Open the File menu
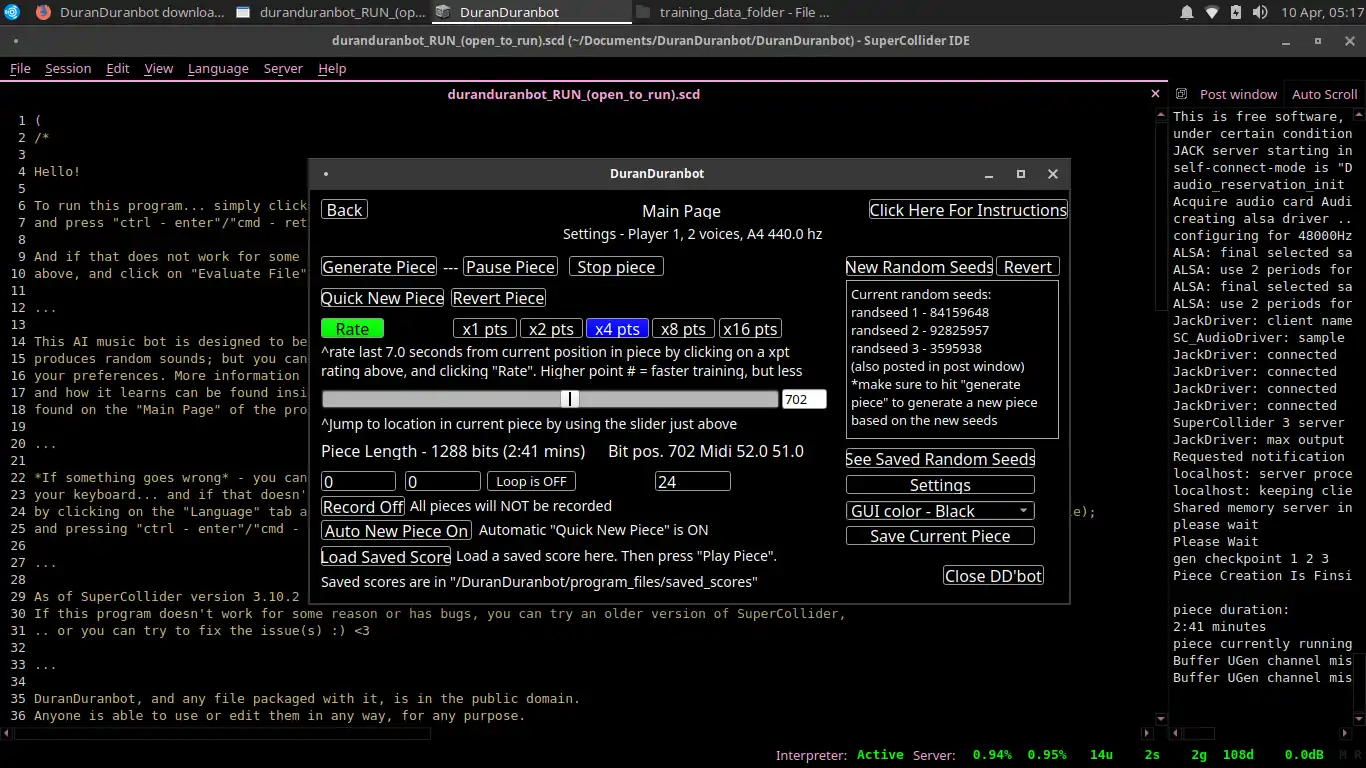 point(20,68)
